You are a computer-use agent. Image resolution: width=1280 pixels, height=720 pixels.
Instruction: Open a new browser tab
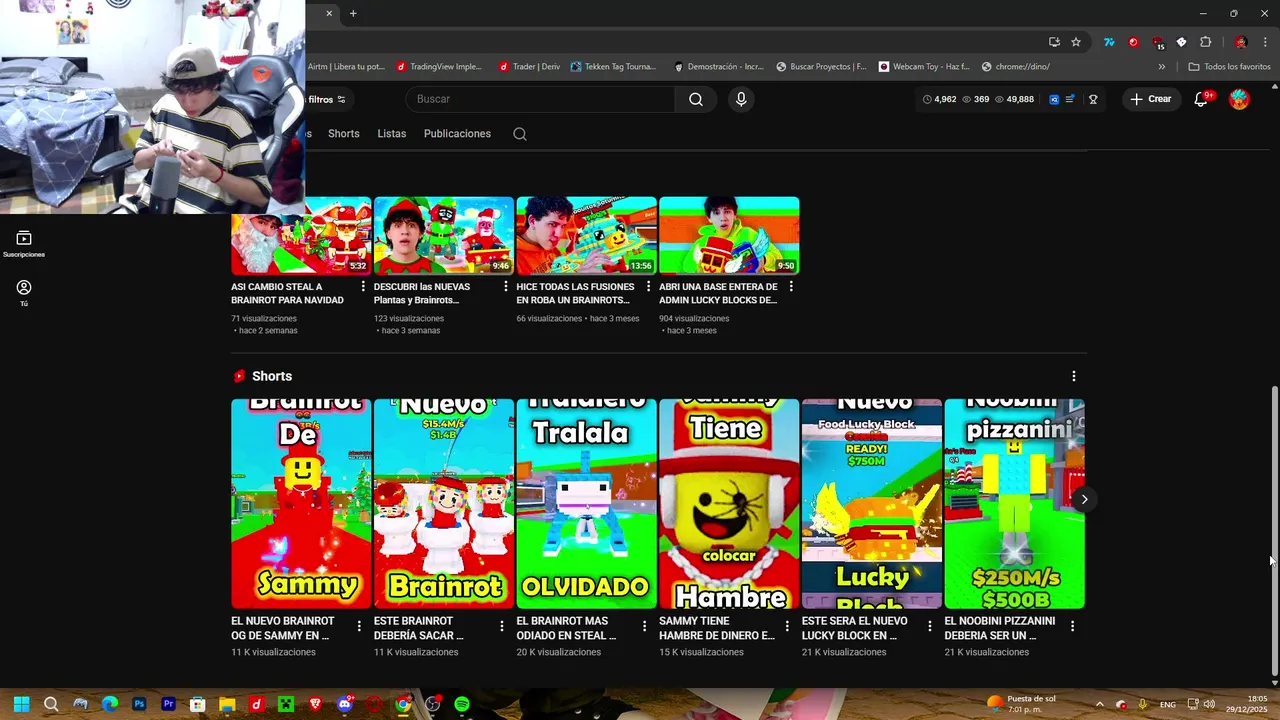[353, 13]
